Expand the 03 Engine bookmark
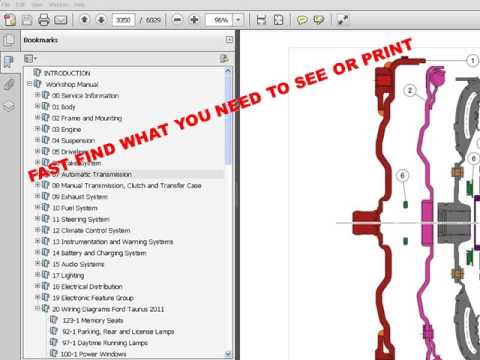The height and width of the screenshot is (360, 480). pos(38,129)
